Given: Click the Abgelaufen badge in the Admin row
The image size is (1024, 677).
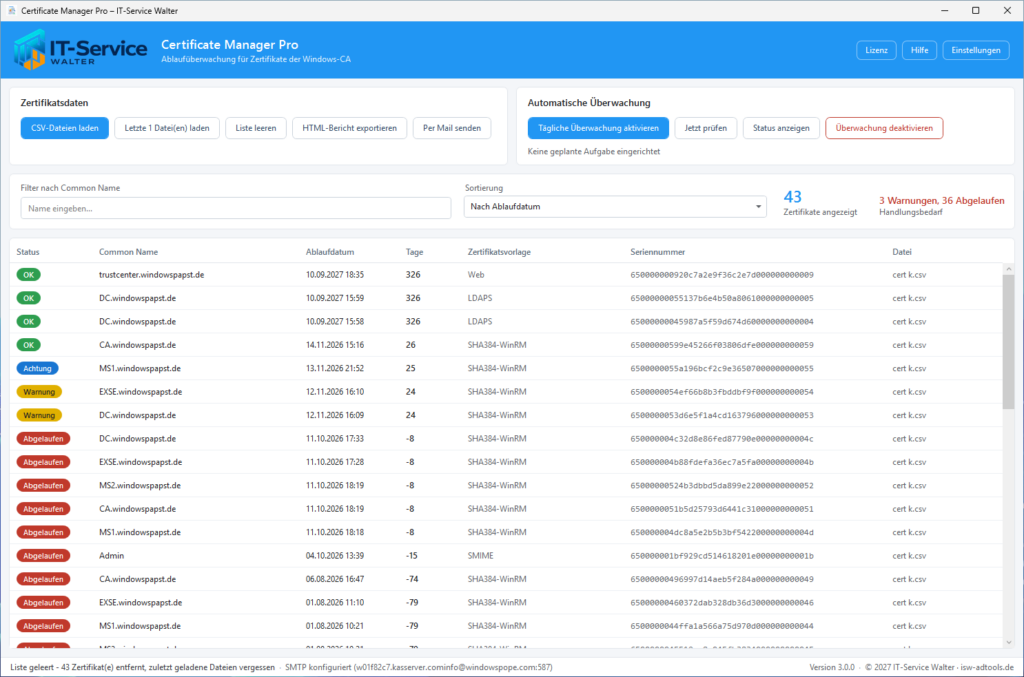Looking at the screenshot, I should pyautogui.click(x=43, y=556).
